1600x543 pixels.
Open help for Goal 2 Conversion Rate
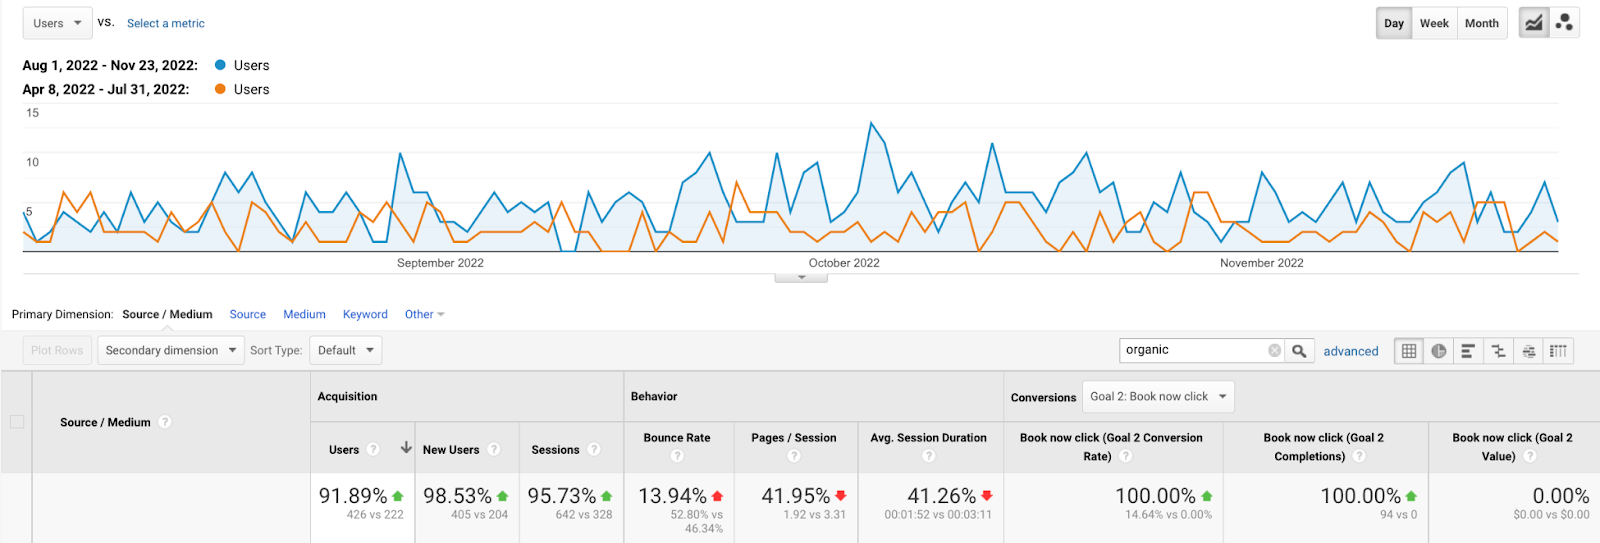pos(1125,456)
